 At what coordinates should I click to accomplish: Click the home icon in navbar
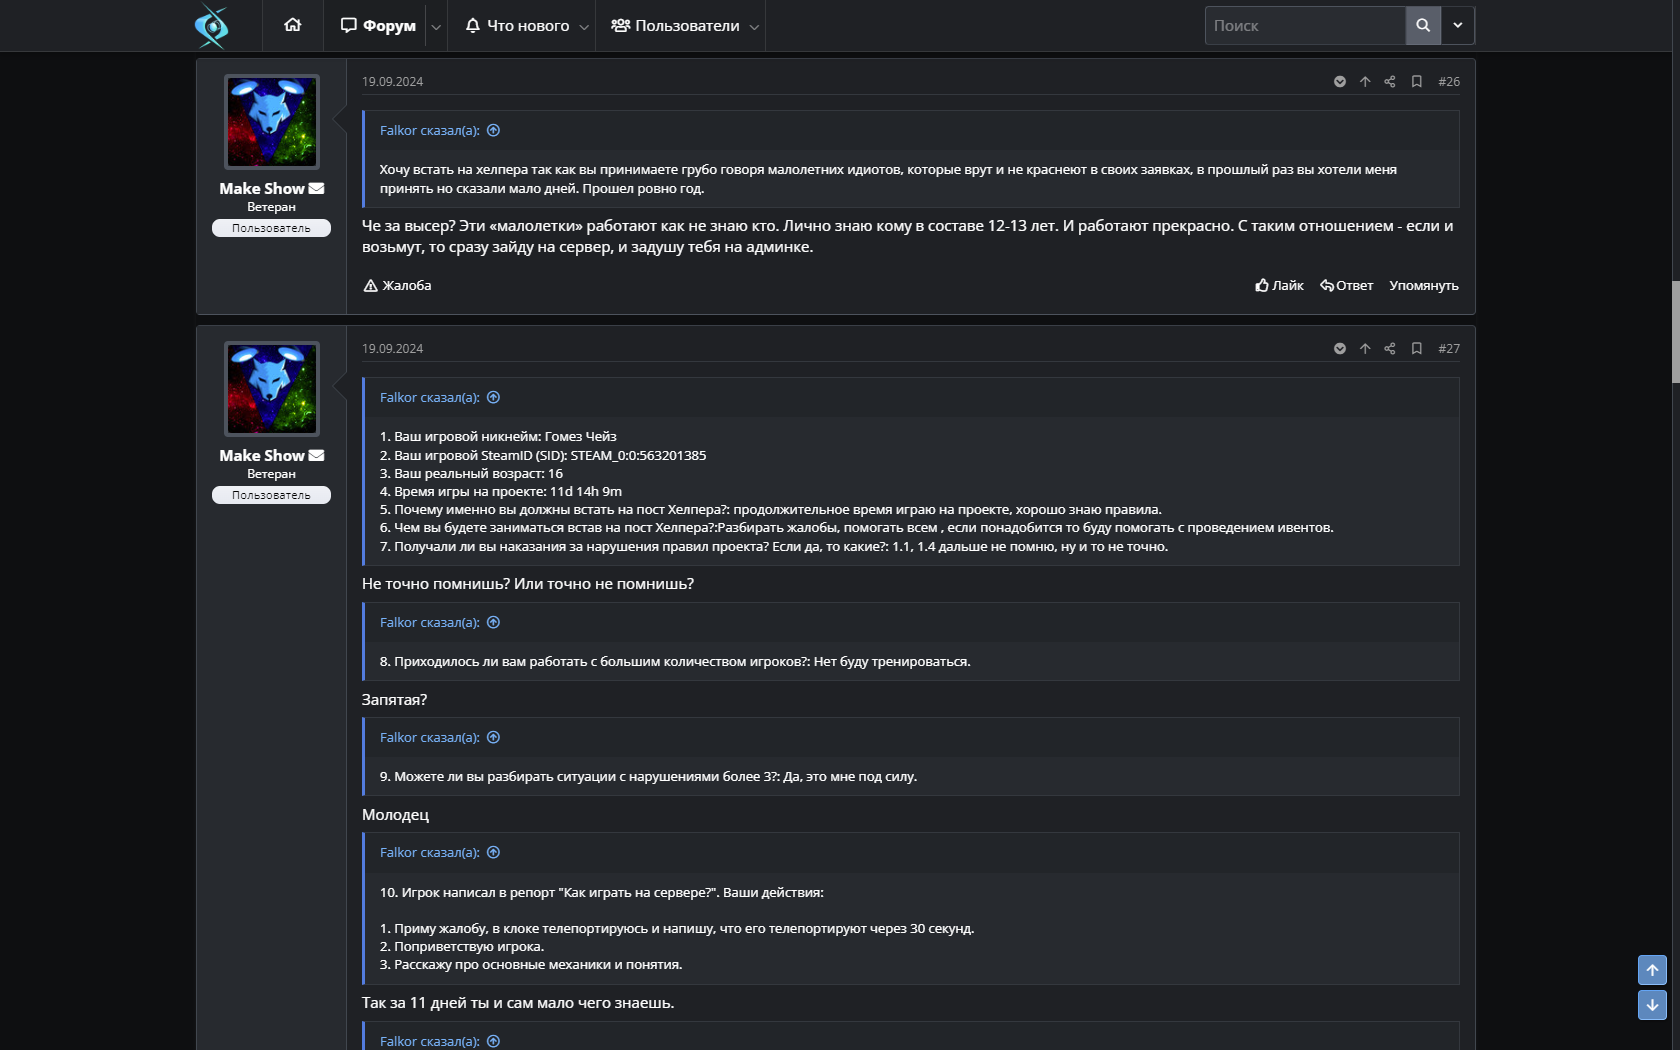(x=292, y=25)
